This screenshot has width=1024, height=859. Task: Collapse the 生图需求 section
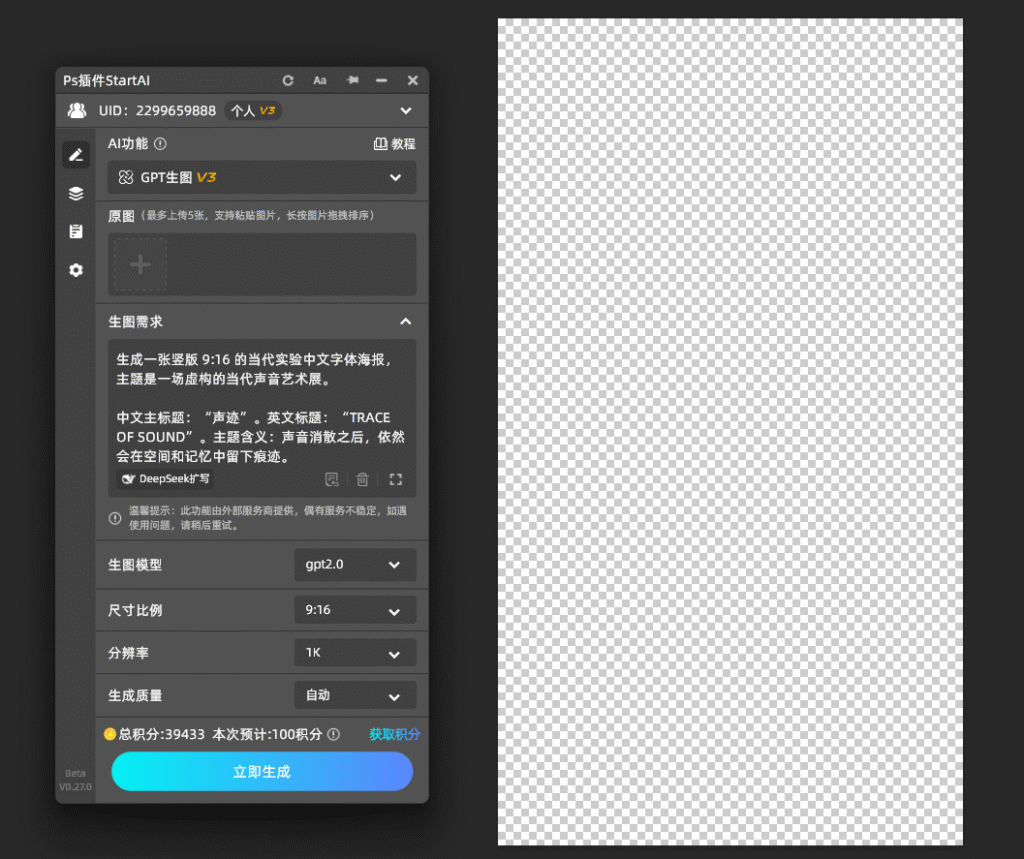click(406, 321)
